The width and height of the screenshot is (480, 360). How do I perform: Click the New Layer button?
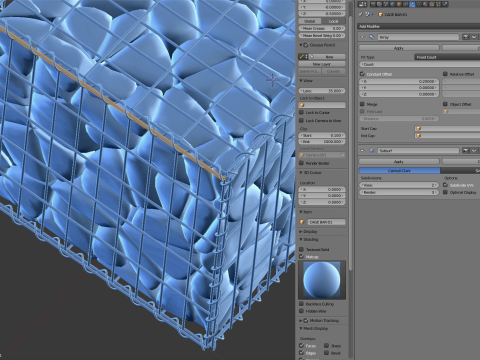[x=322, y=64]
